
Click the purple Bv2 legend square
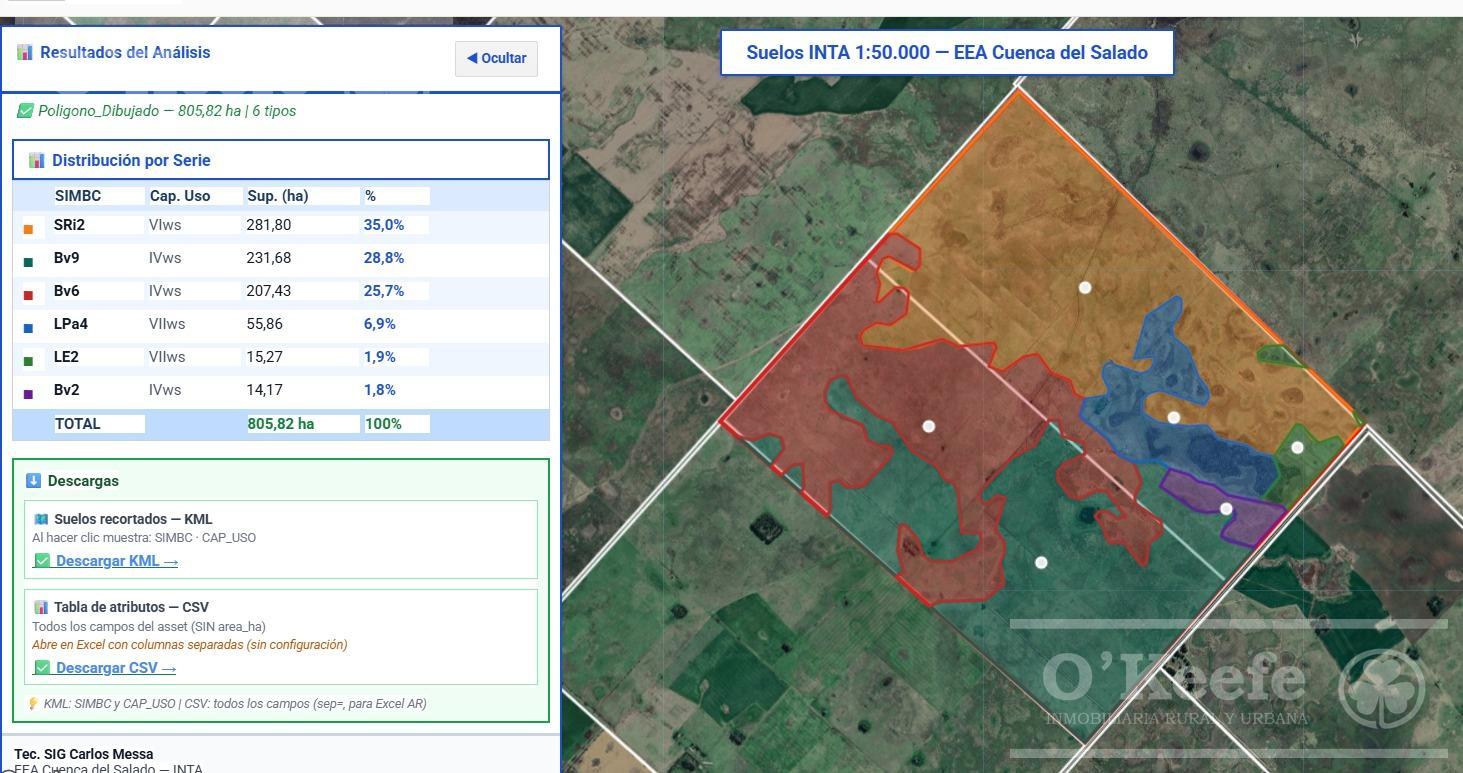(28, 394)
